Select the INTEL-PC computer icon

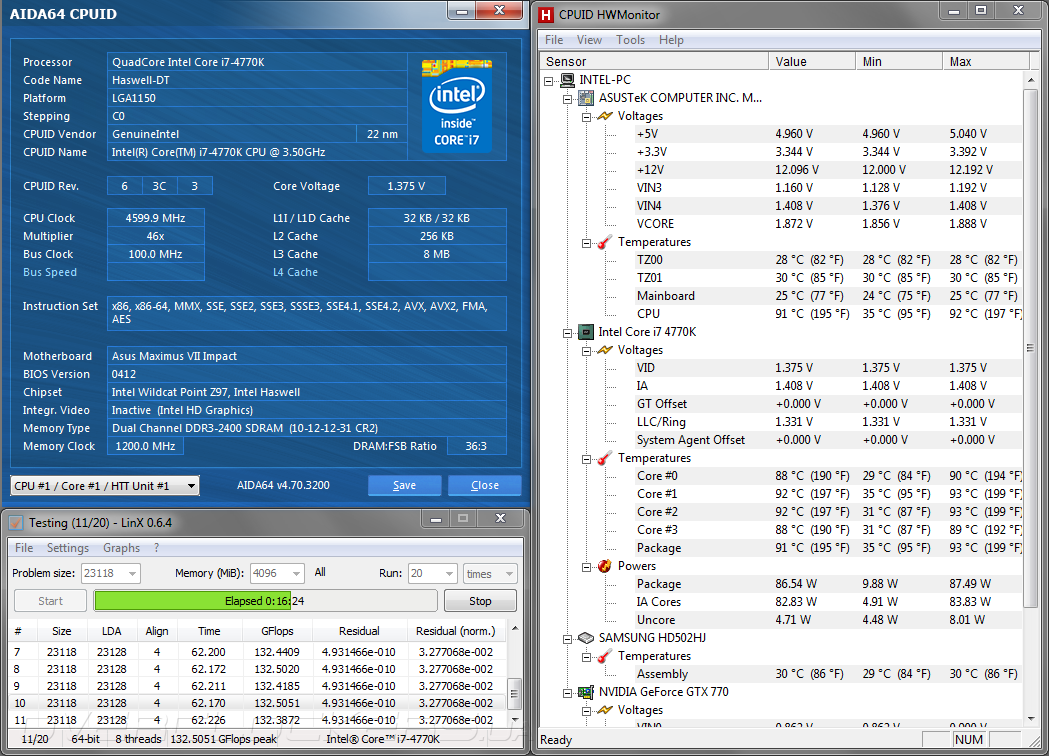567,80
